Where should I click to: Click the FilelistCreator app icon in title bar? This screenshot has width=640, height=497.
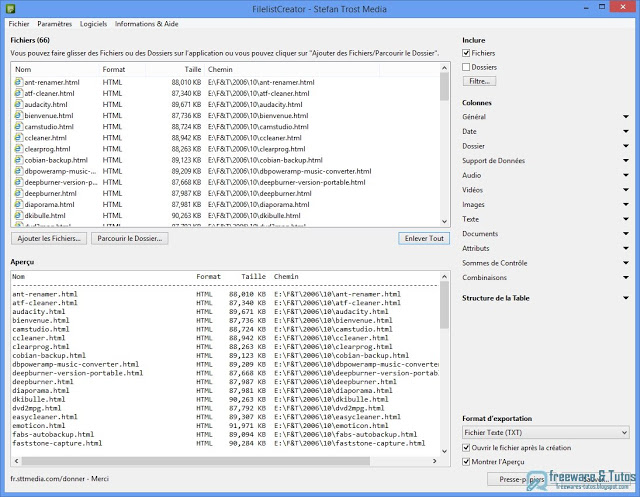pos(9,6)
